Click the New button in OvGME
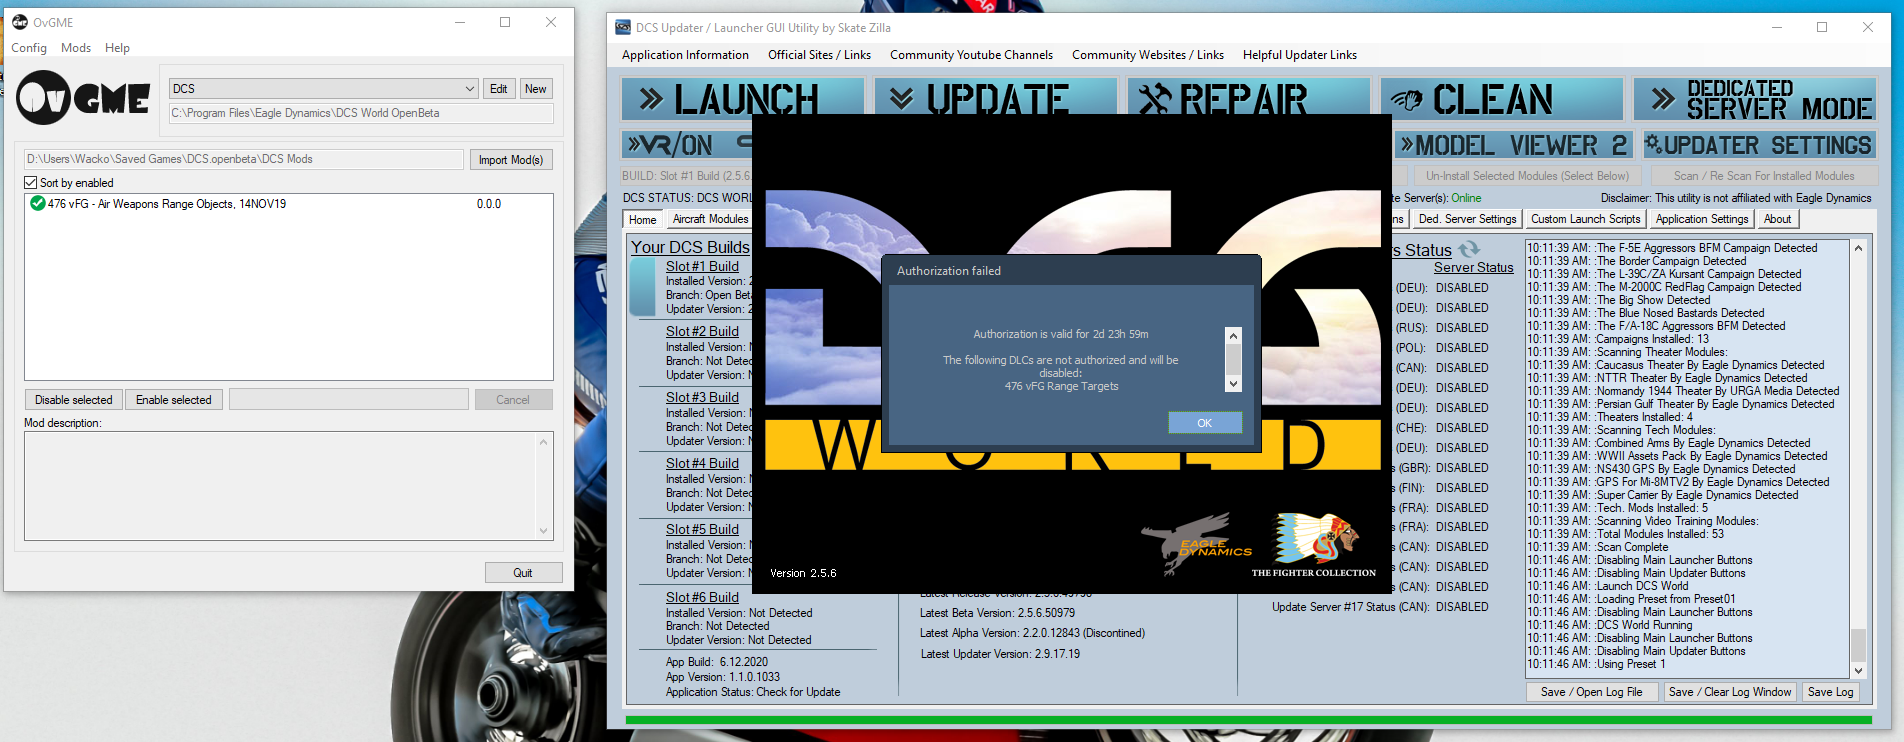Viewport: 1904px width, 742px height. 536,89
